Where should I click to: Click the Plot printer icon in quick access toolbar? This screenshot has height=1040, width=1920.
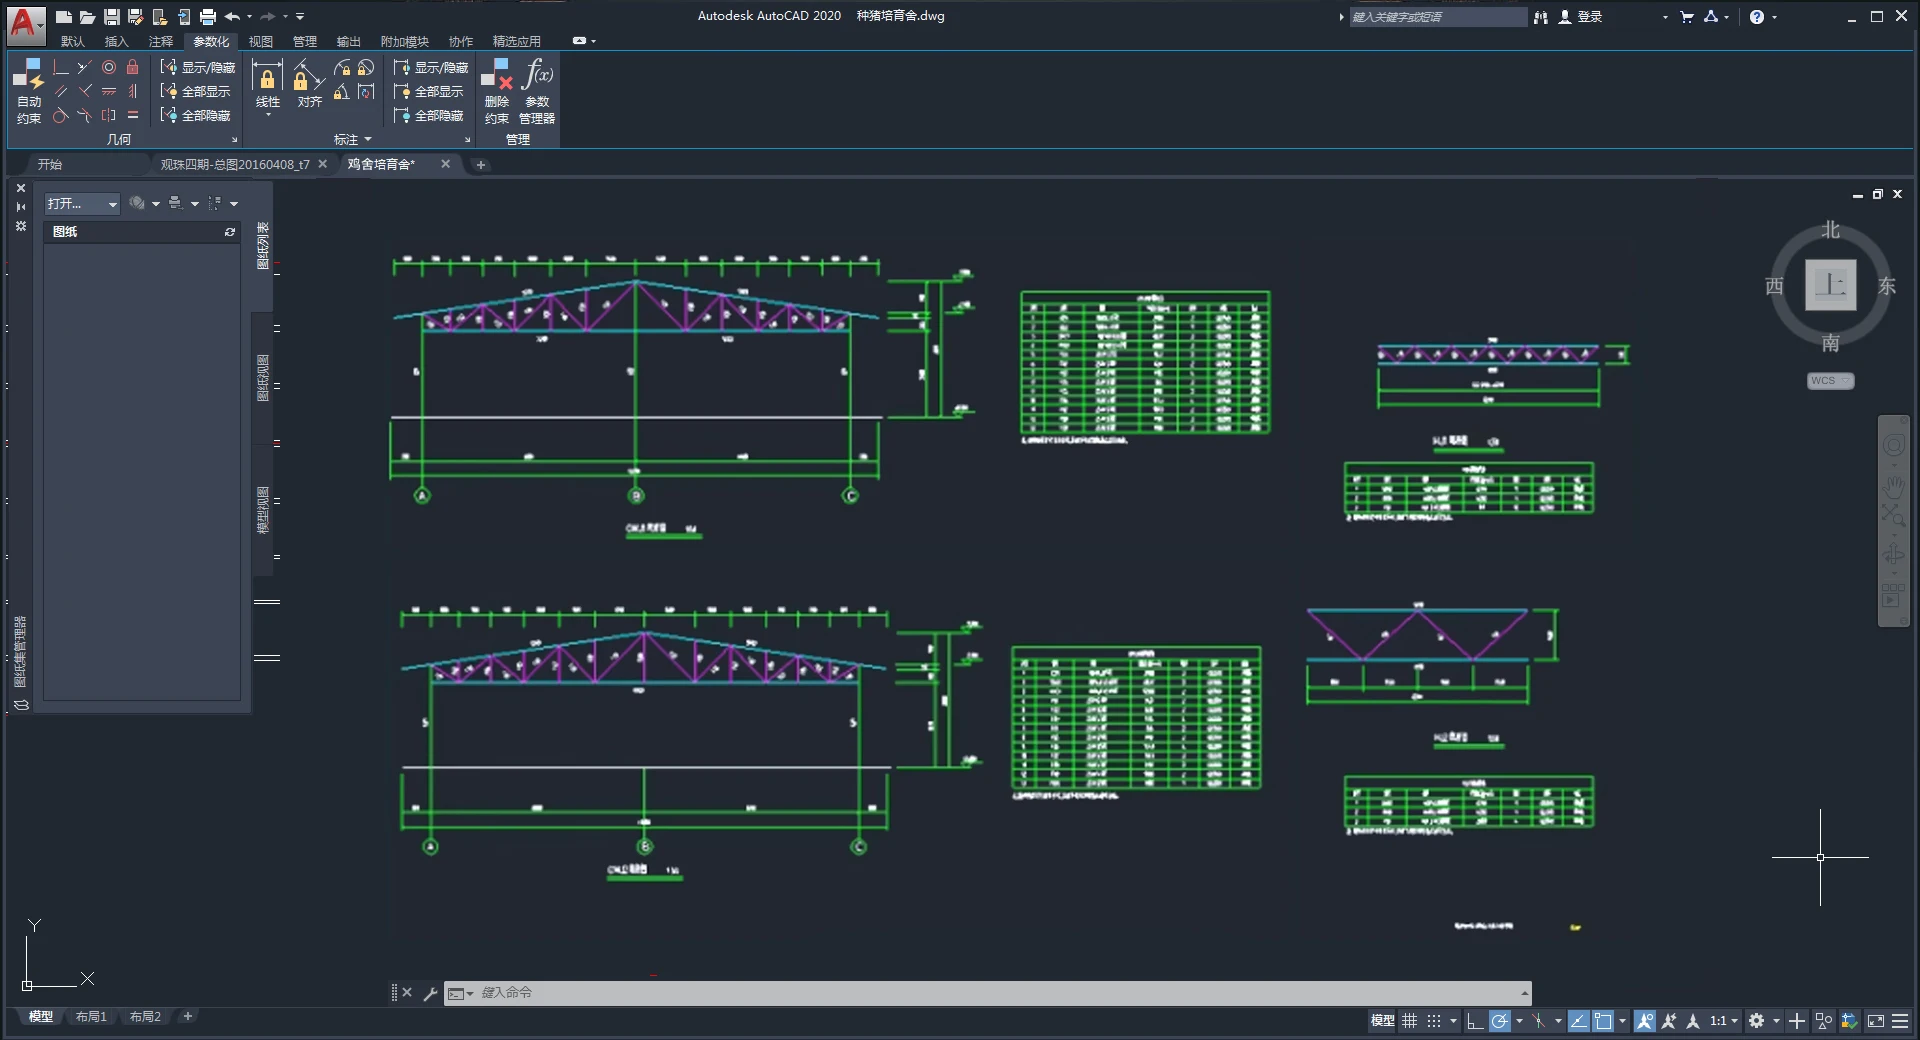[x=207, y=17]
